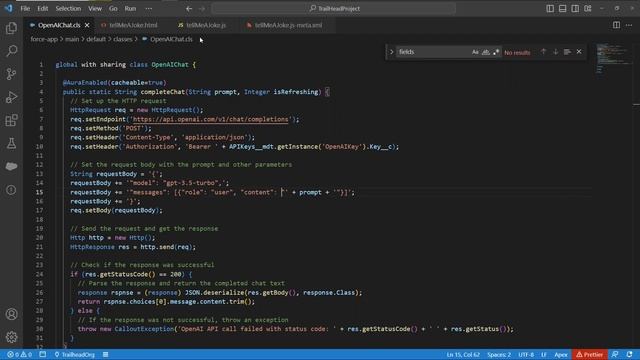Open Run and Debug view
The image size is (640, 360).
(11, 97)
